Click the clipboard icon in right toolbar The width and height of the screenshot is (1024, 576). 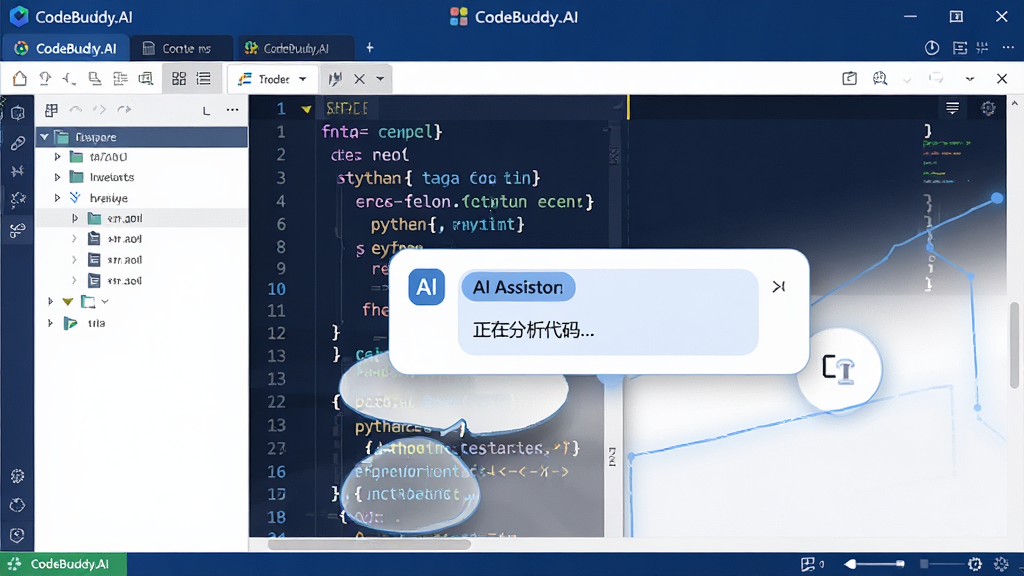coord(850,79)
